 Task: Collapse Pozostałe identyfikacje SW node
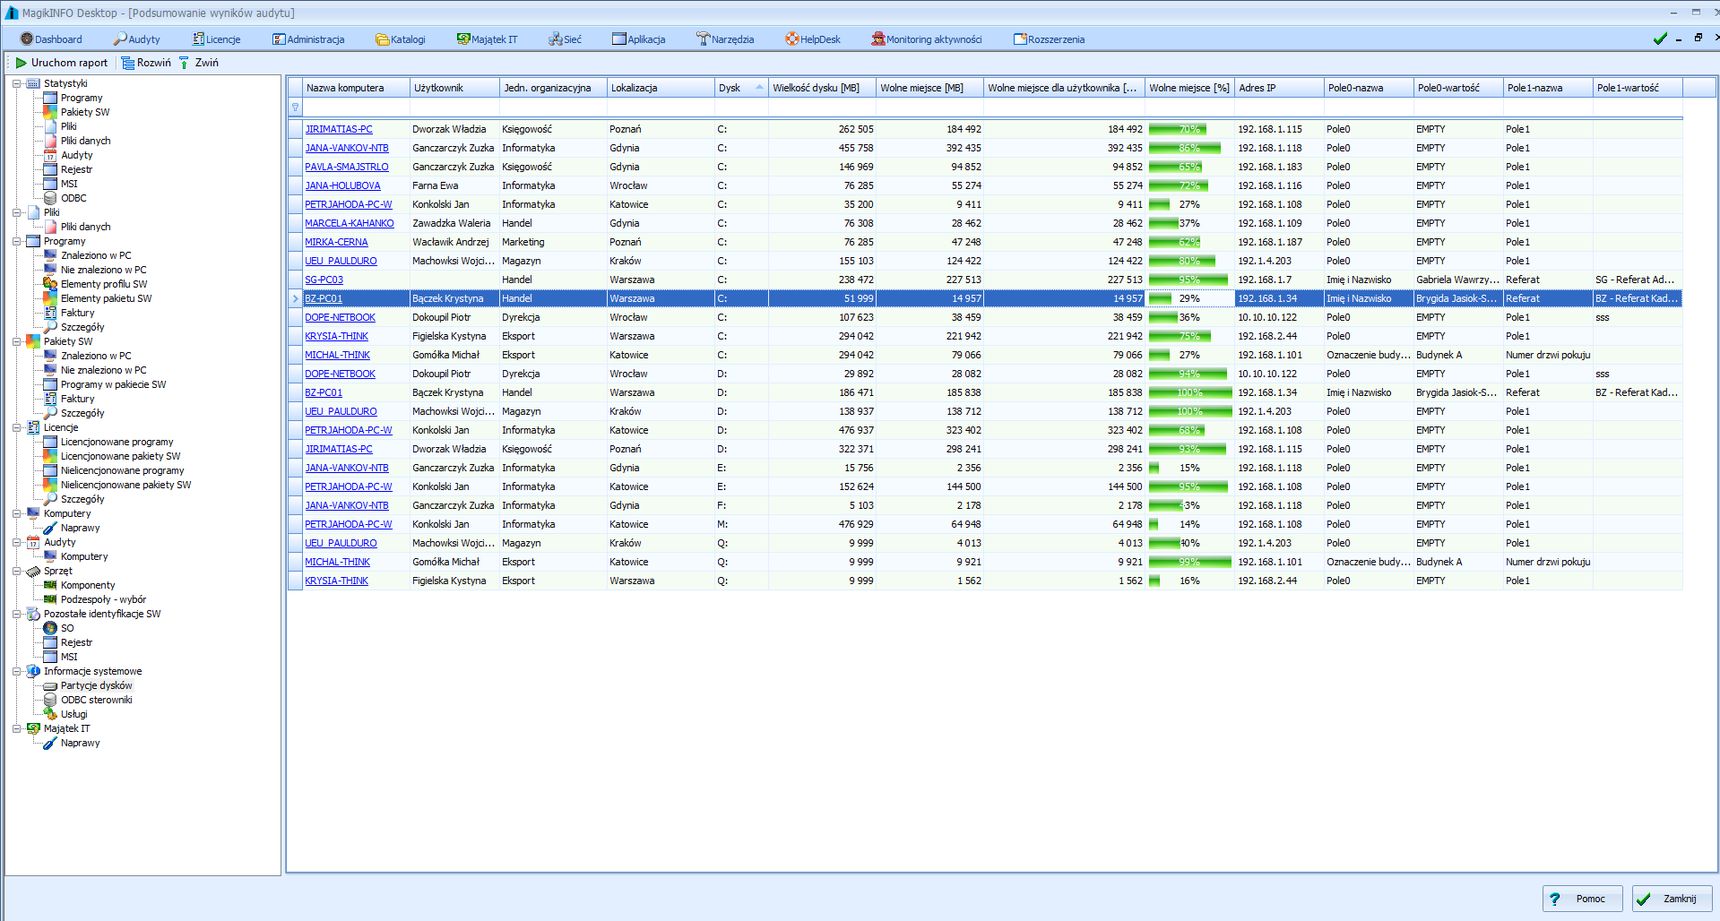click(x=17, y=614)
